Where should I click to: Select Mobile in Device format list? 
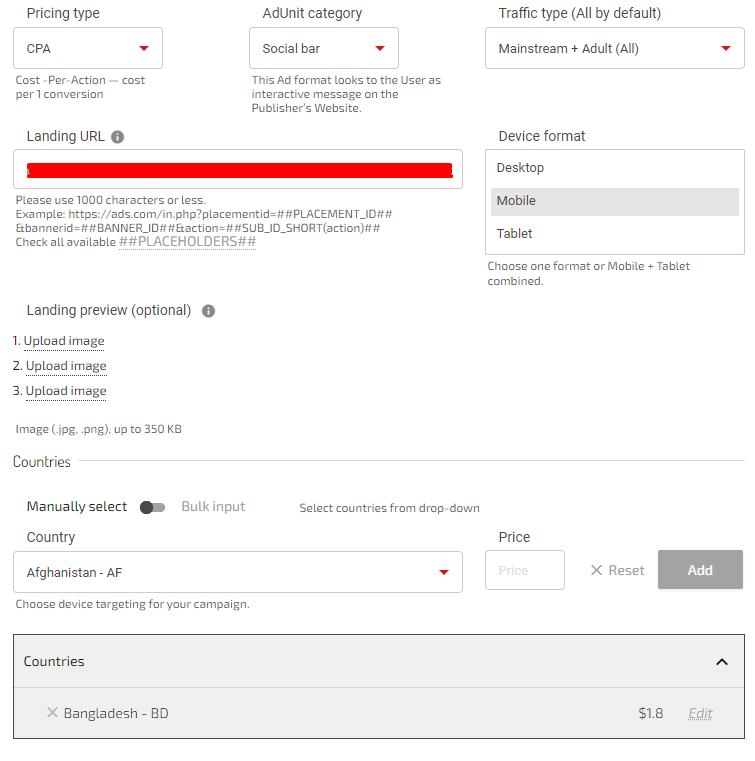pos(614,201)
